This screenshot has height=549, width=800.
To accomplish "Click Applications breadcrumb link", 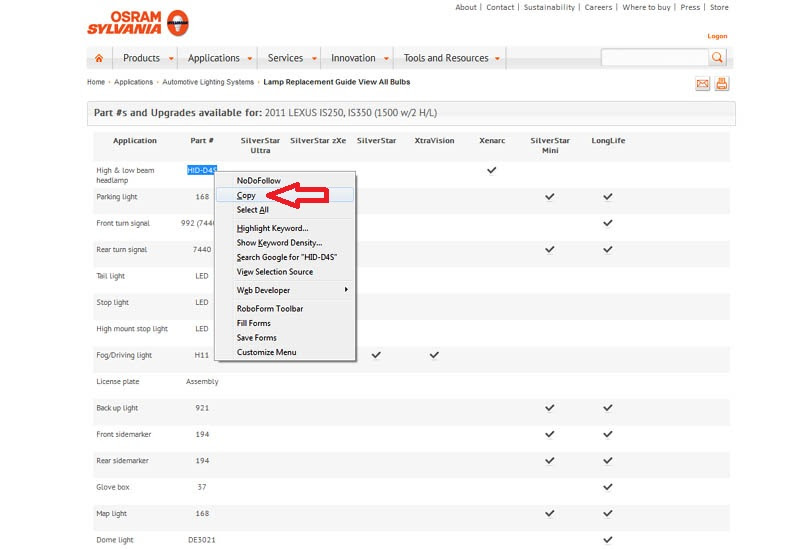I will pyautogui.click(x=133, y=82).
